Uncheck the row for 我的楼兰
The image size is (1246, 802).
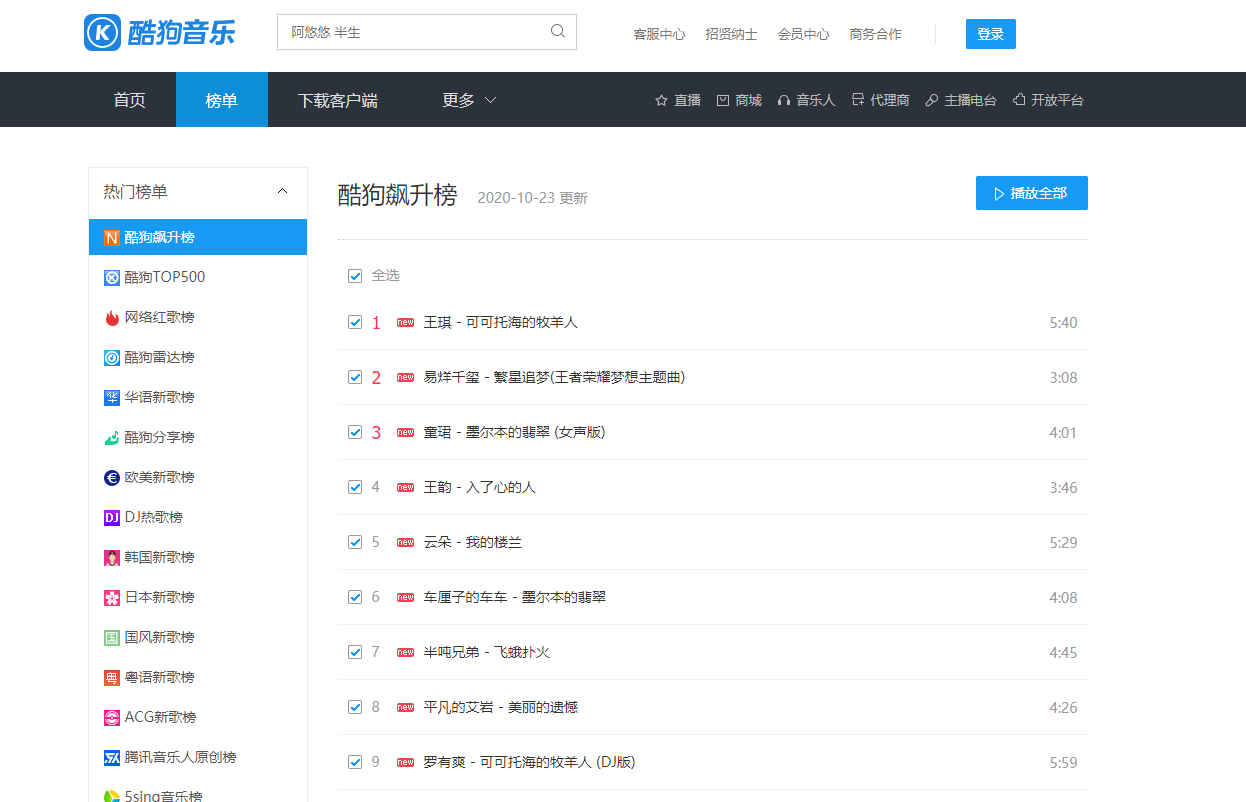click(355, 542)
